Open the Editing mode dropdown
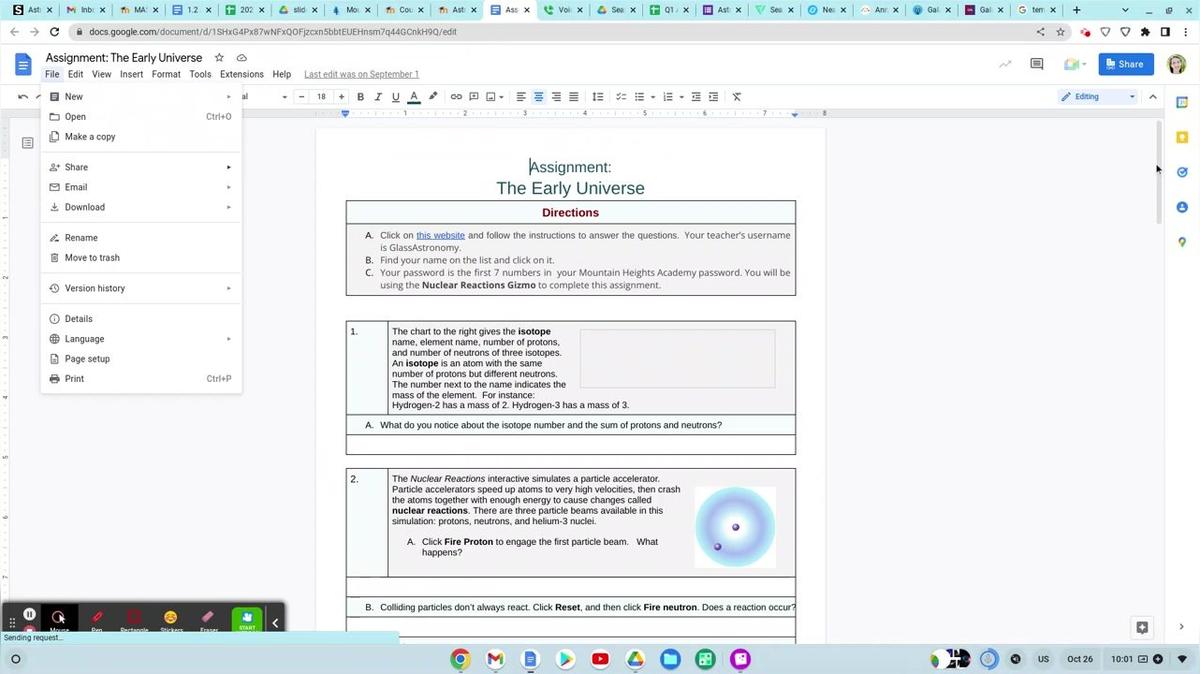The height and width of the screenshot is (674, 1200). click(x=1098, y=97)
